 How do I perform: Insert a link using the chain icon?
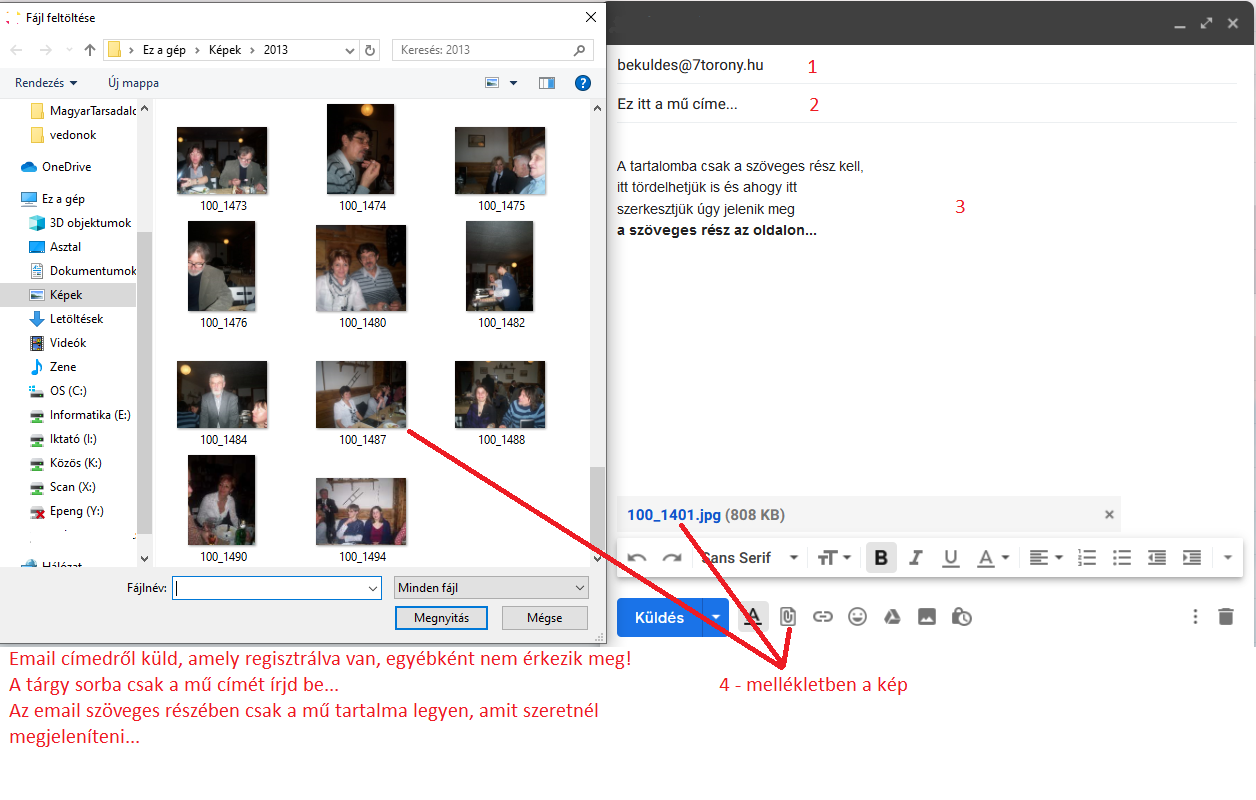[822, 617]
